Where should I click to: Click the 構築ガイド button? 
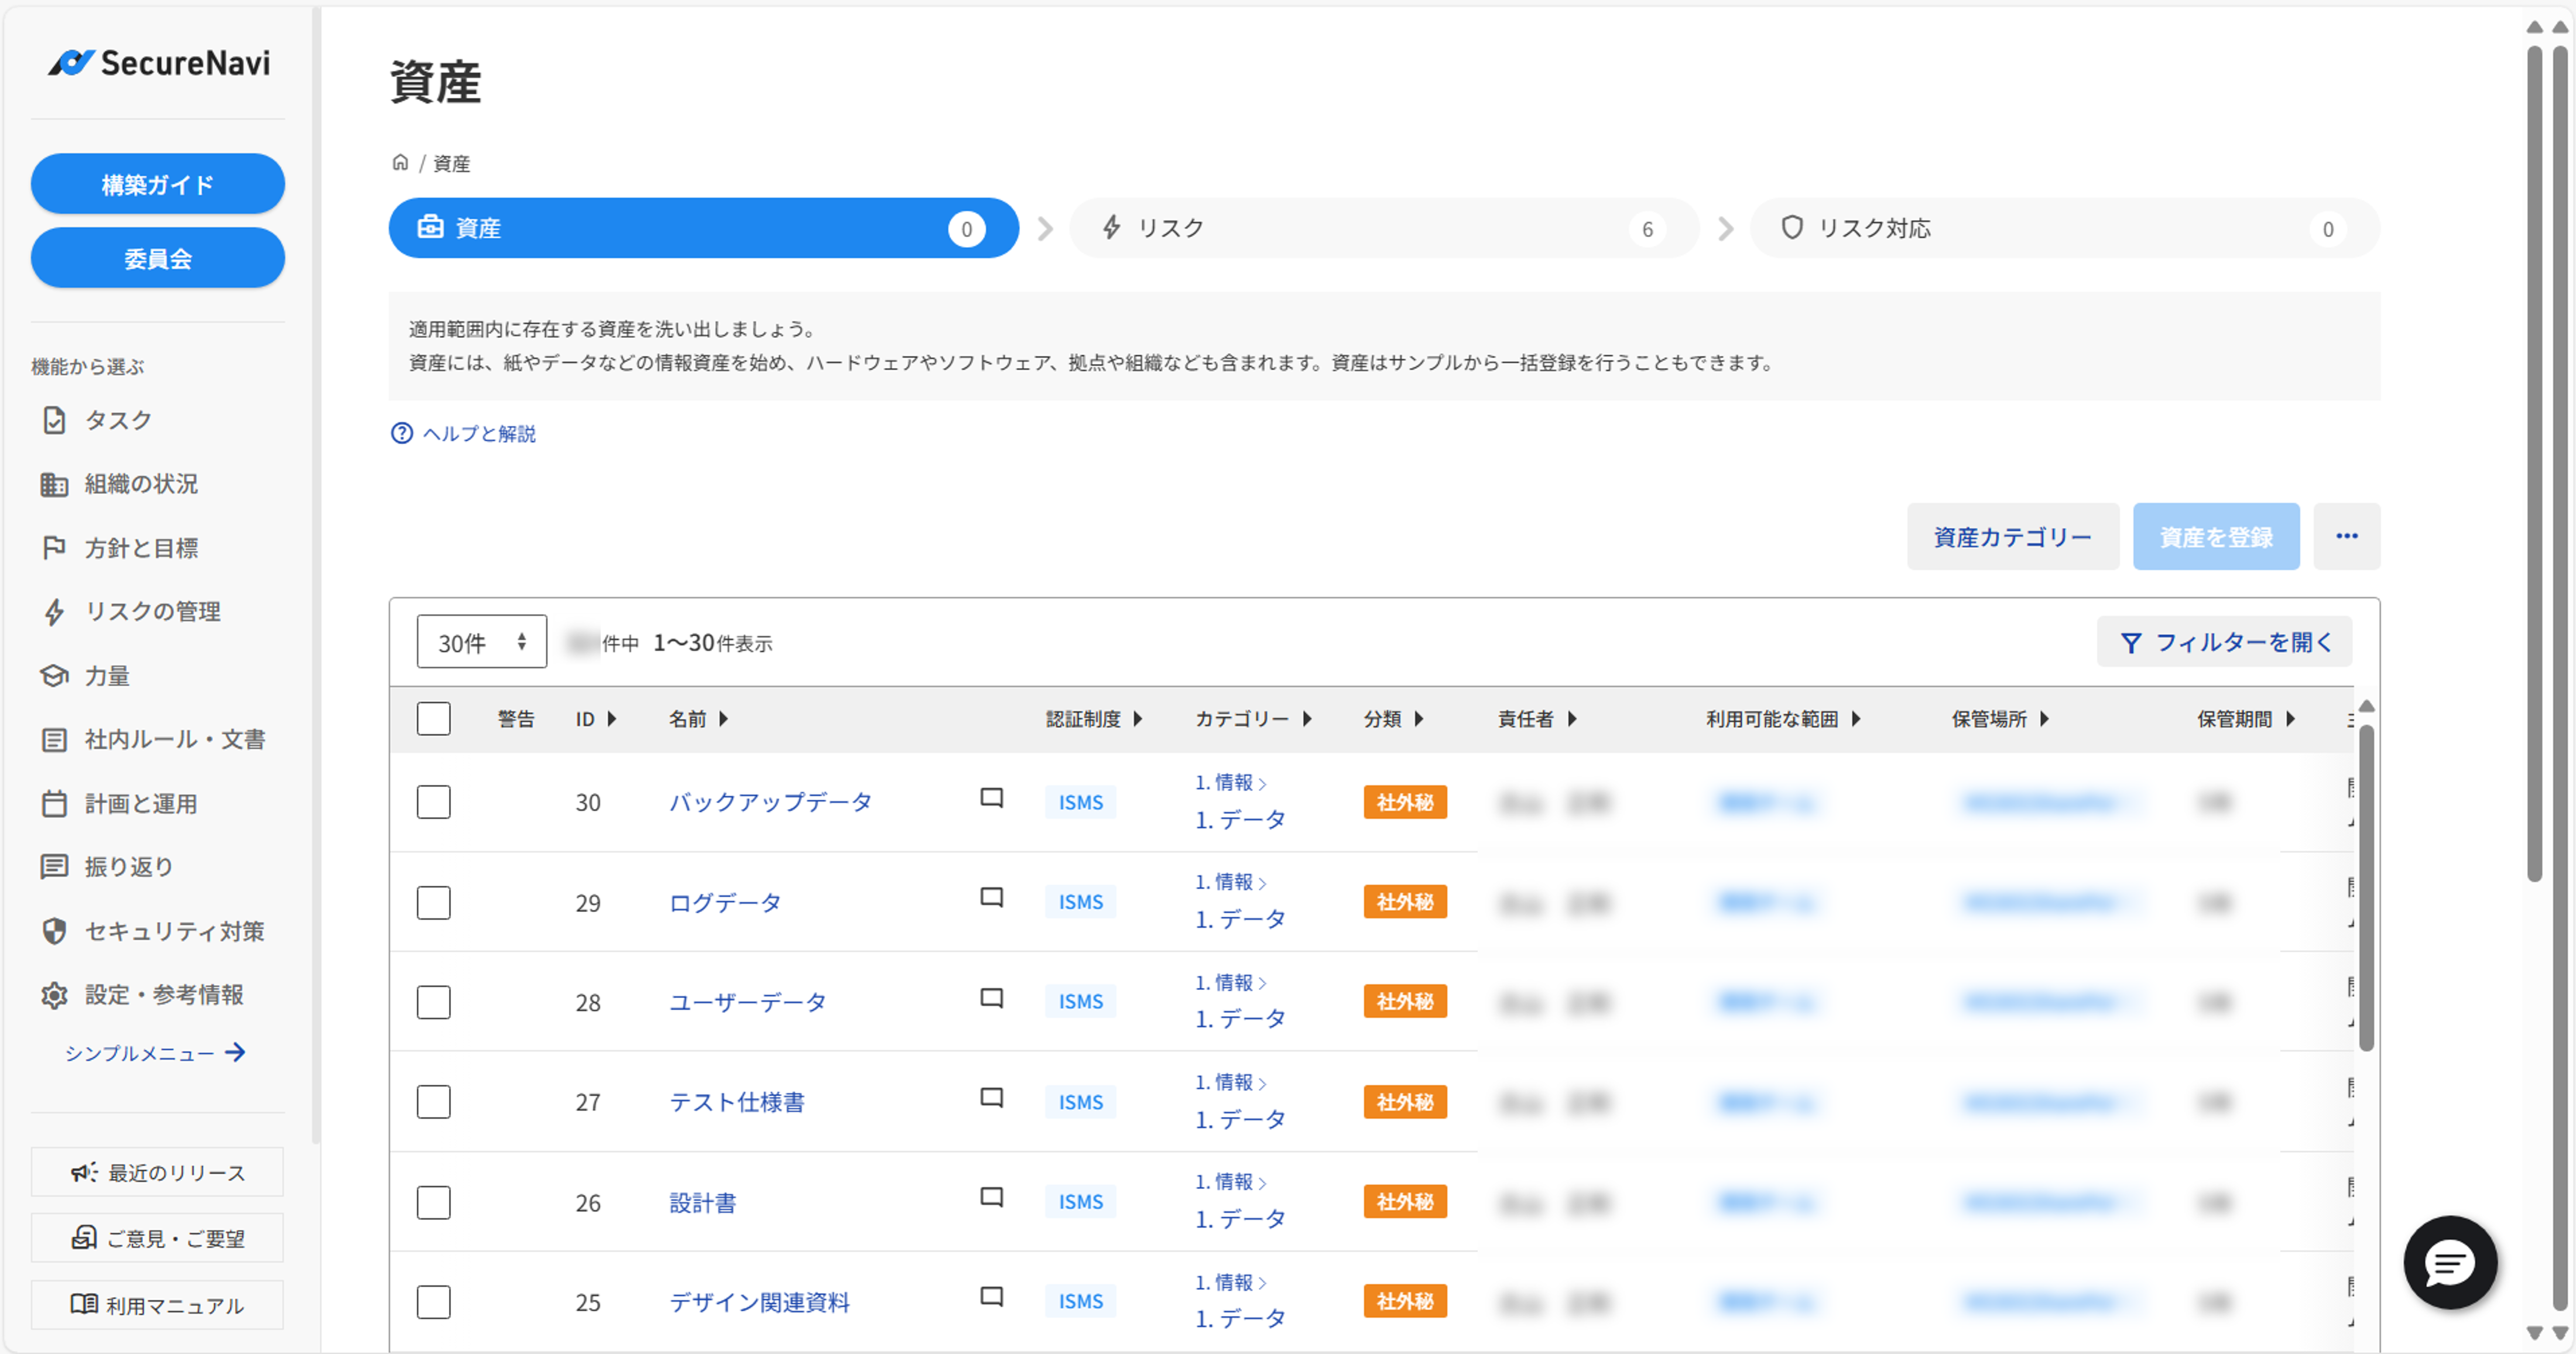point(158,184)
